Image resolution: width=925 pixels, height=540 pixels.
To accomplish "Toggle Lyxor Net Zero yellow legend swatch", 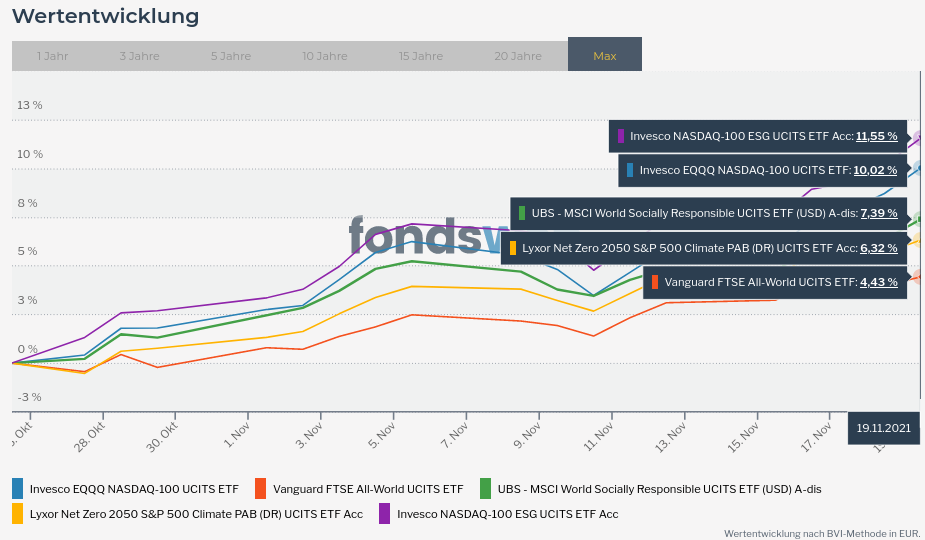I will click(17, 514).
